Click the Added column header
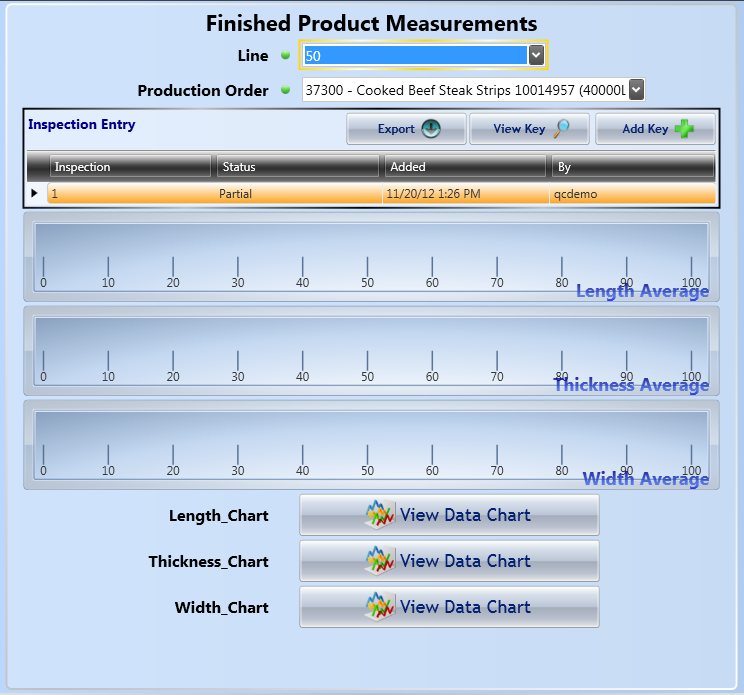Image resolution: width=744 pixels, height=695 pixels. (465, 167)
